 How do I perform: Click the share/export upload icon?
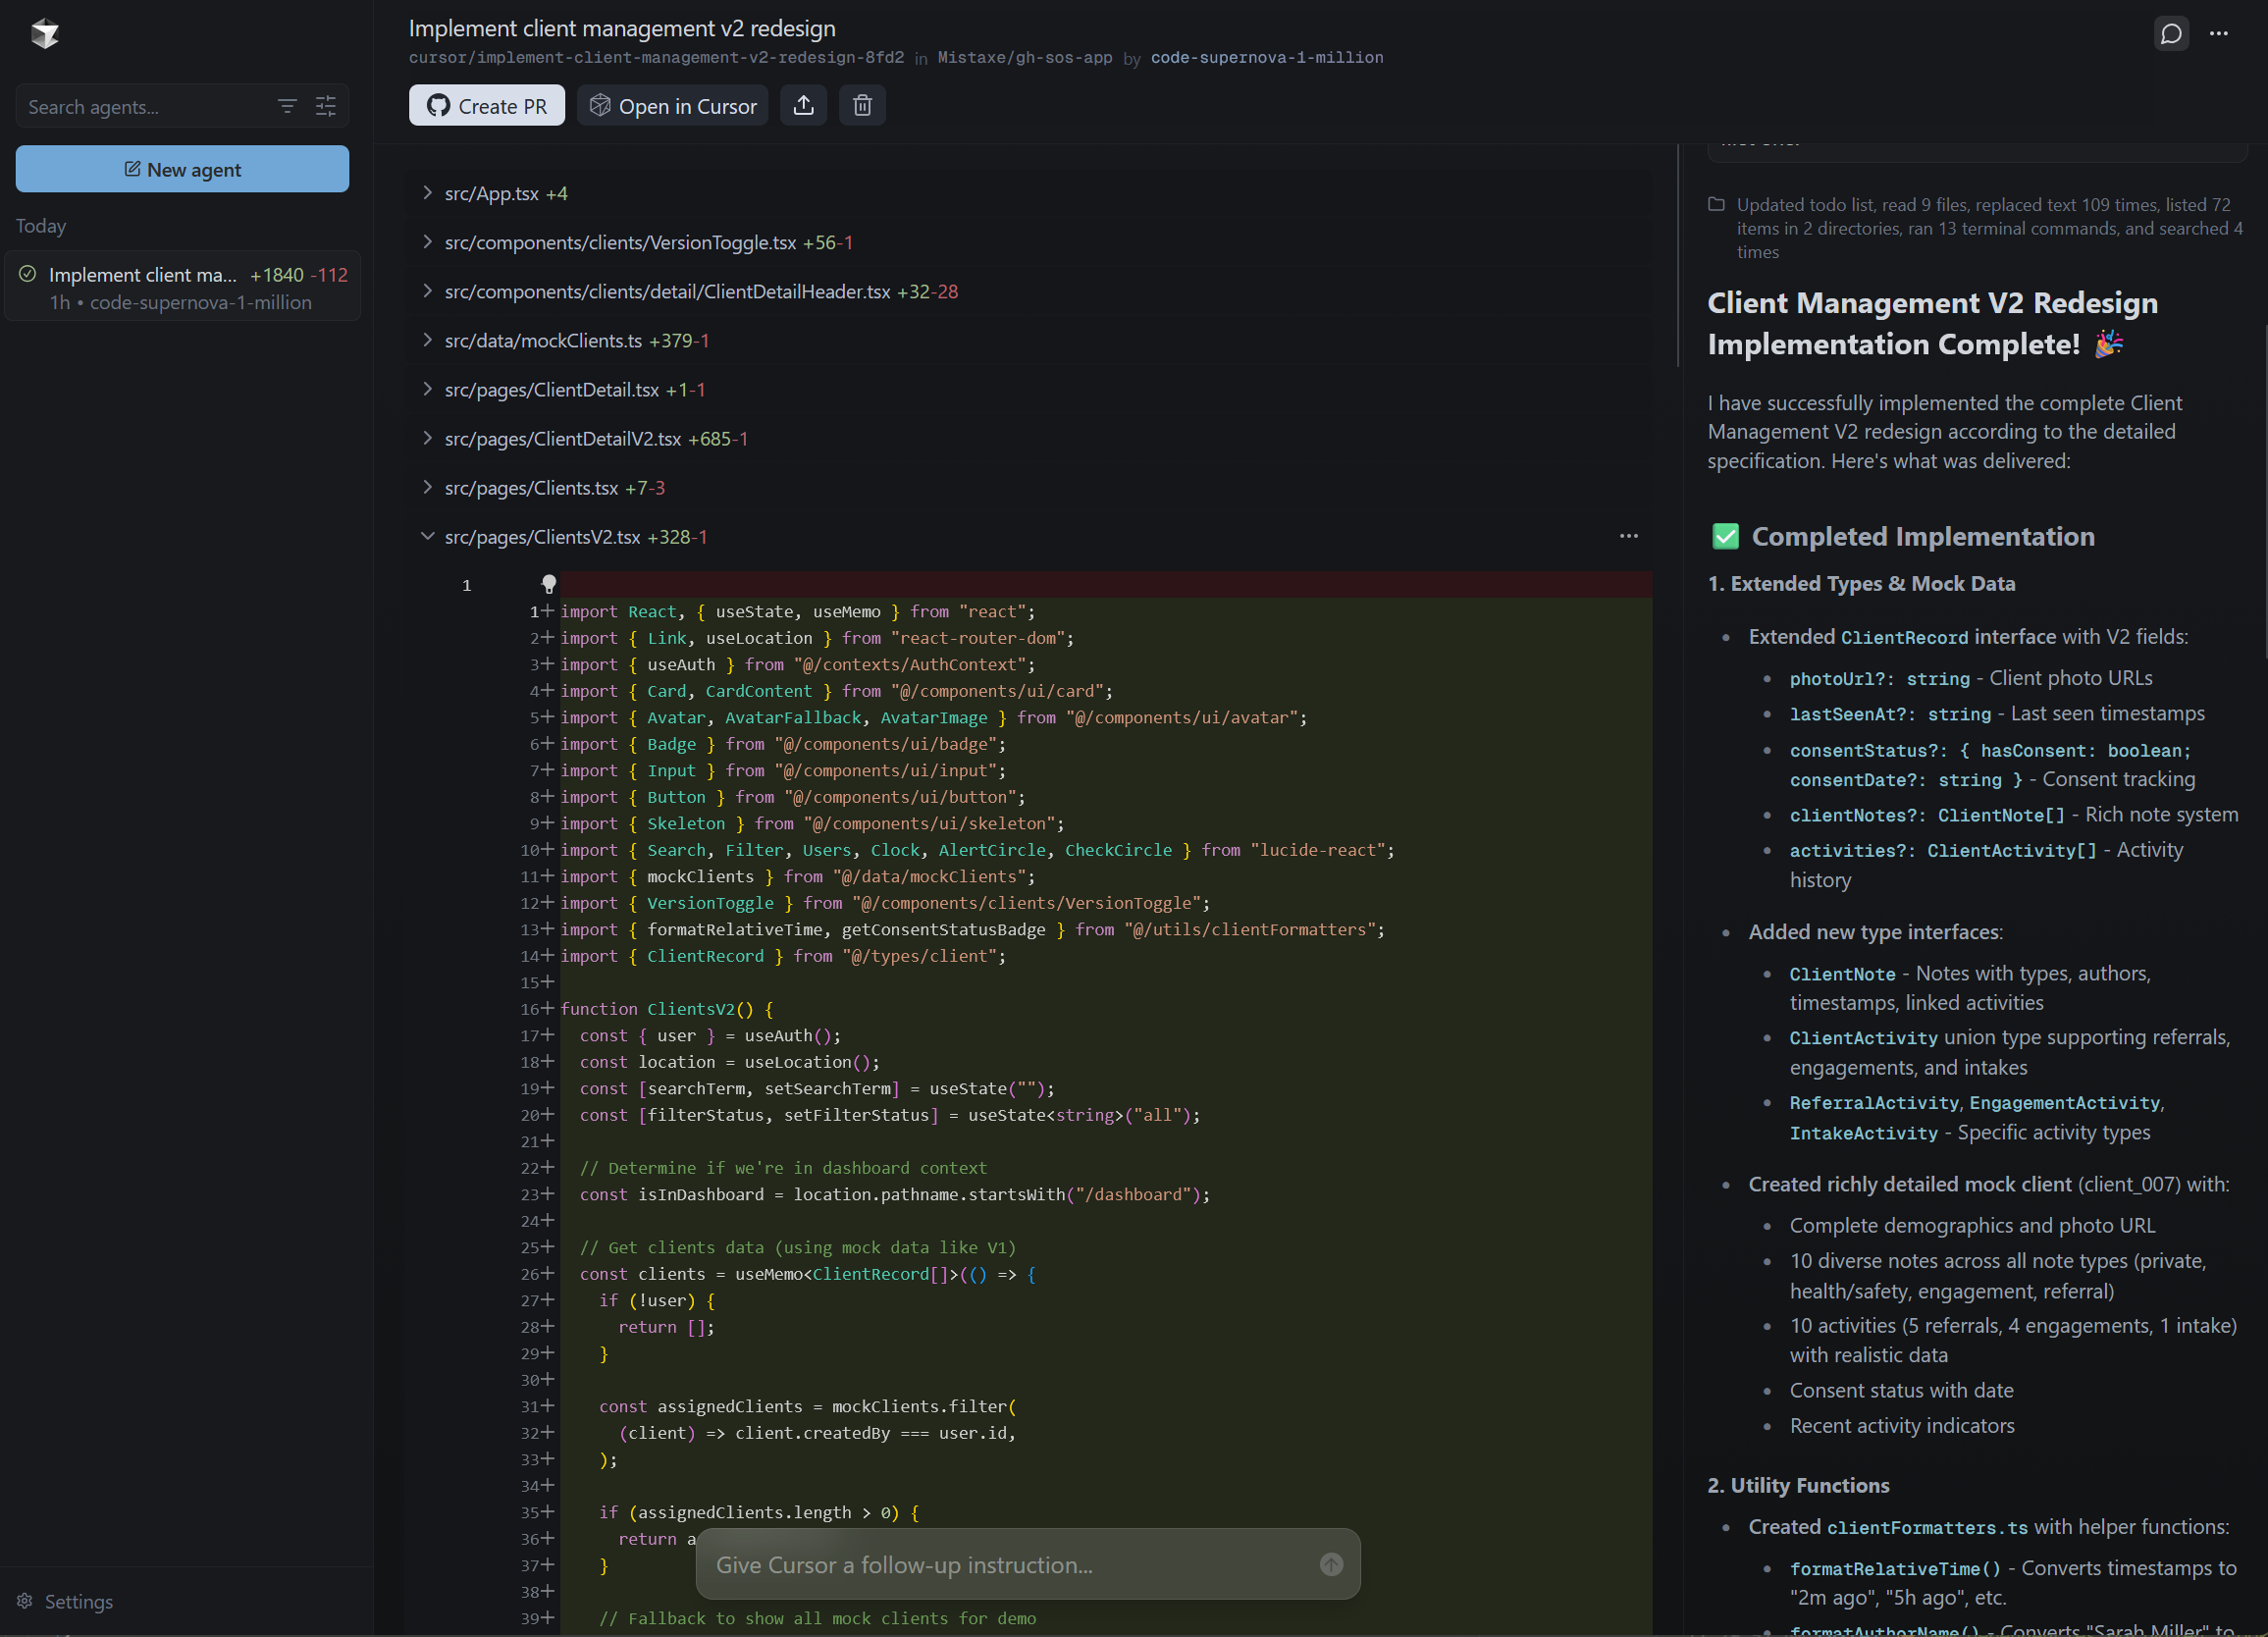(x=803, y=106)
